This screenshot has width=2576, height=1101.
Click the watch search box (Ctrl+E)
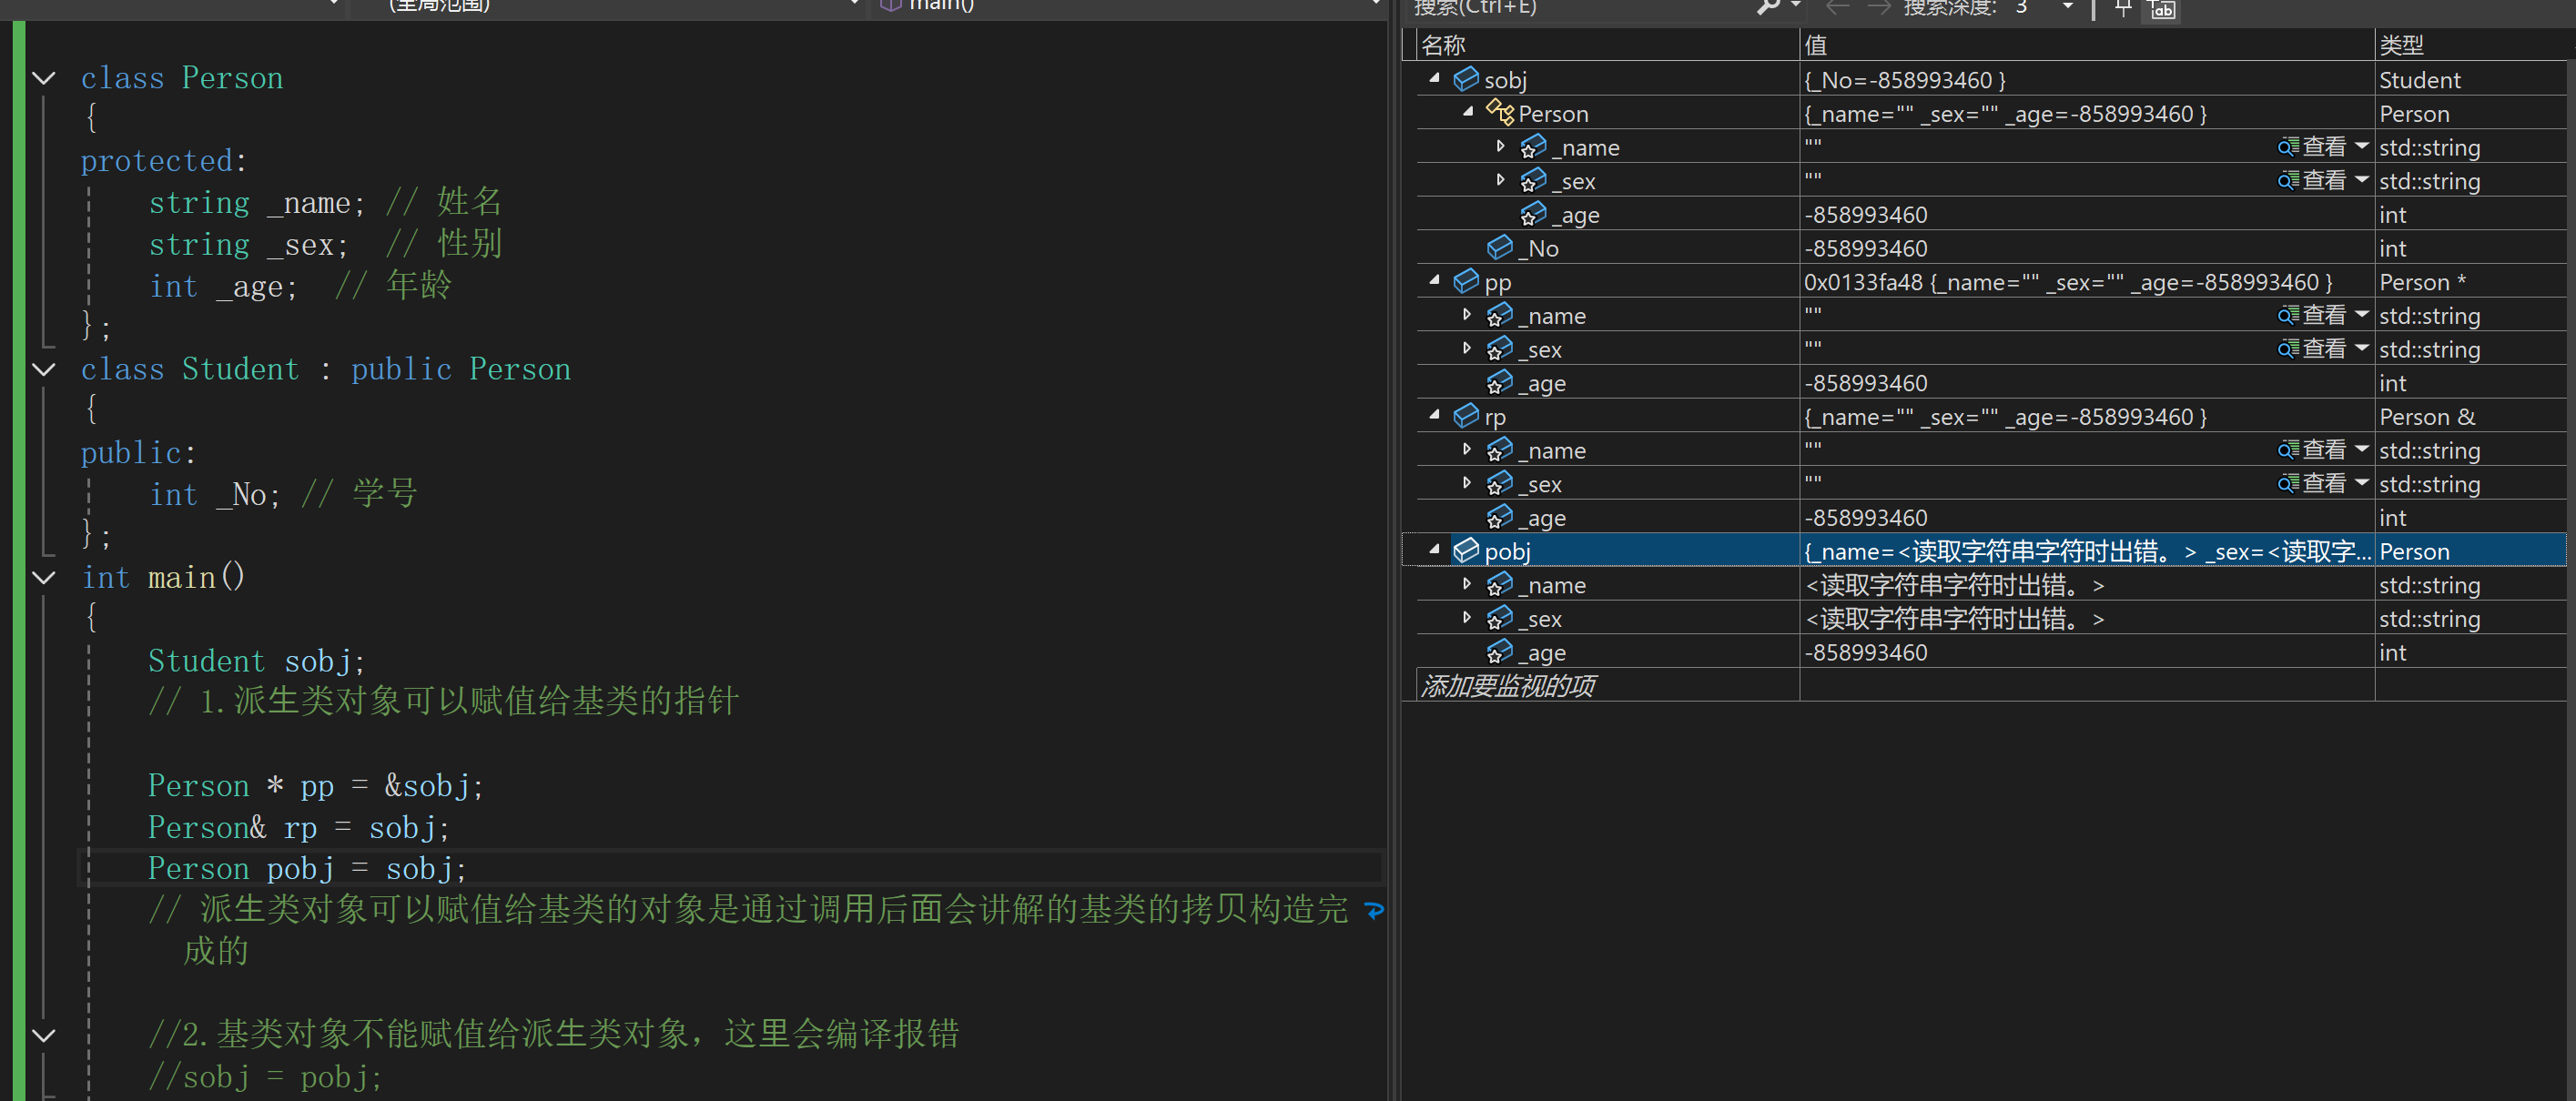coord(1580,8)
